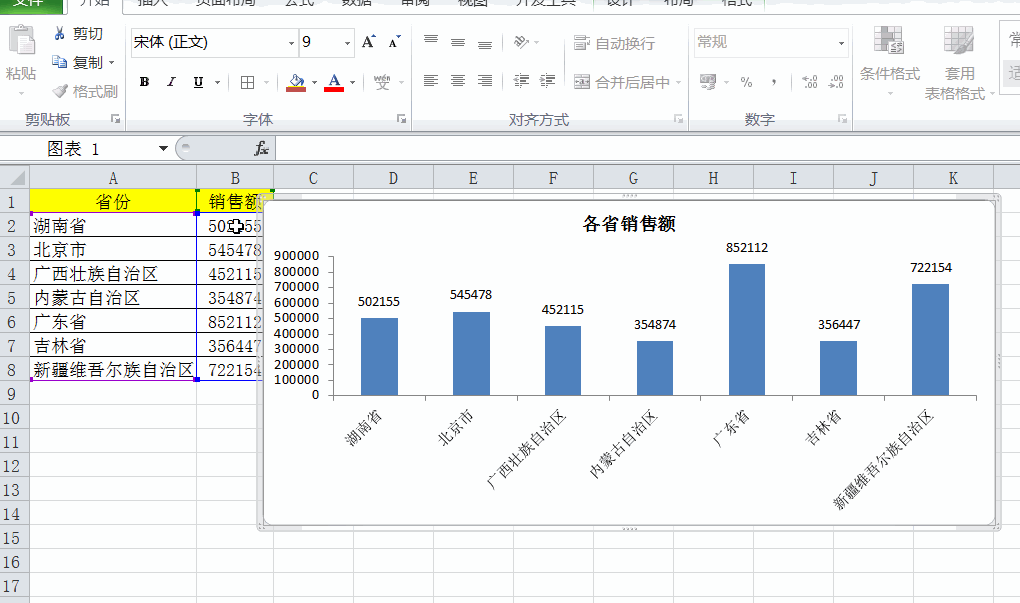
Task: Expand Merge and Center dropdown arrow
Action: point(678,83)
